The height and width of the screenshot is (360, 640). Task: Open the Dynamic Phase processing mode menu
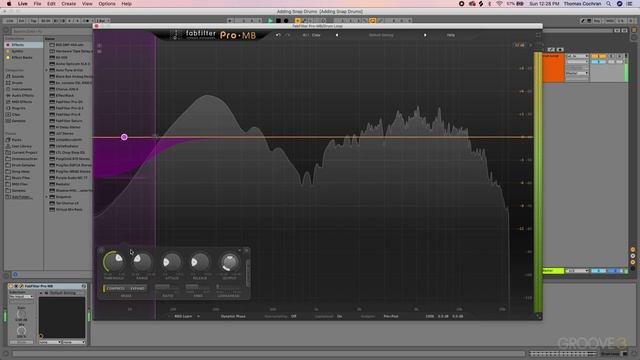click(233, 316)
